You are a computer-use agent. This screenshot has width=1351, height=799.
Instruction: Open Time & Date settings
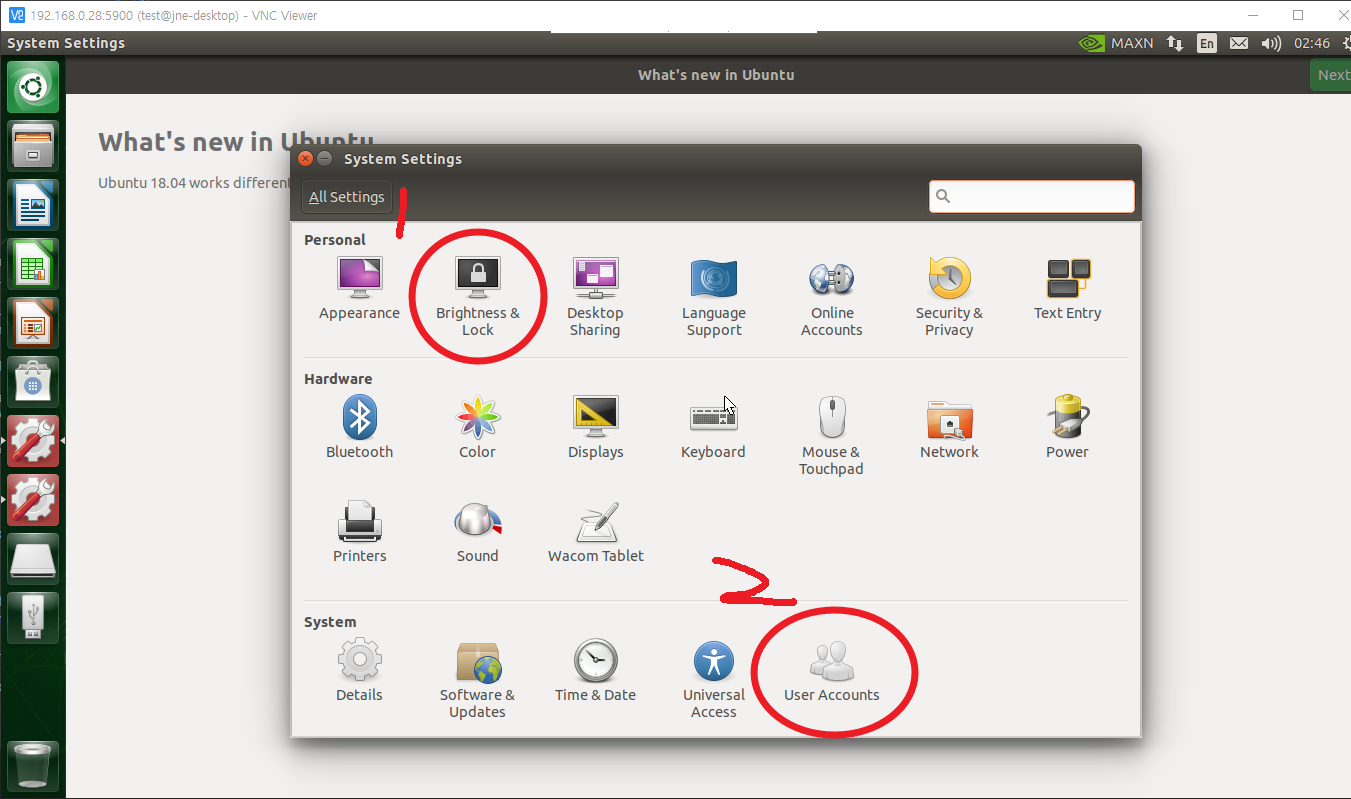click(596, 672)
